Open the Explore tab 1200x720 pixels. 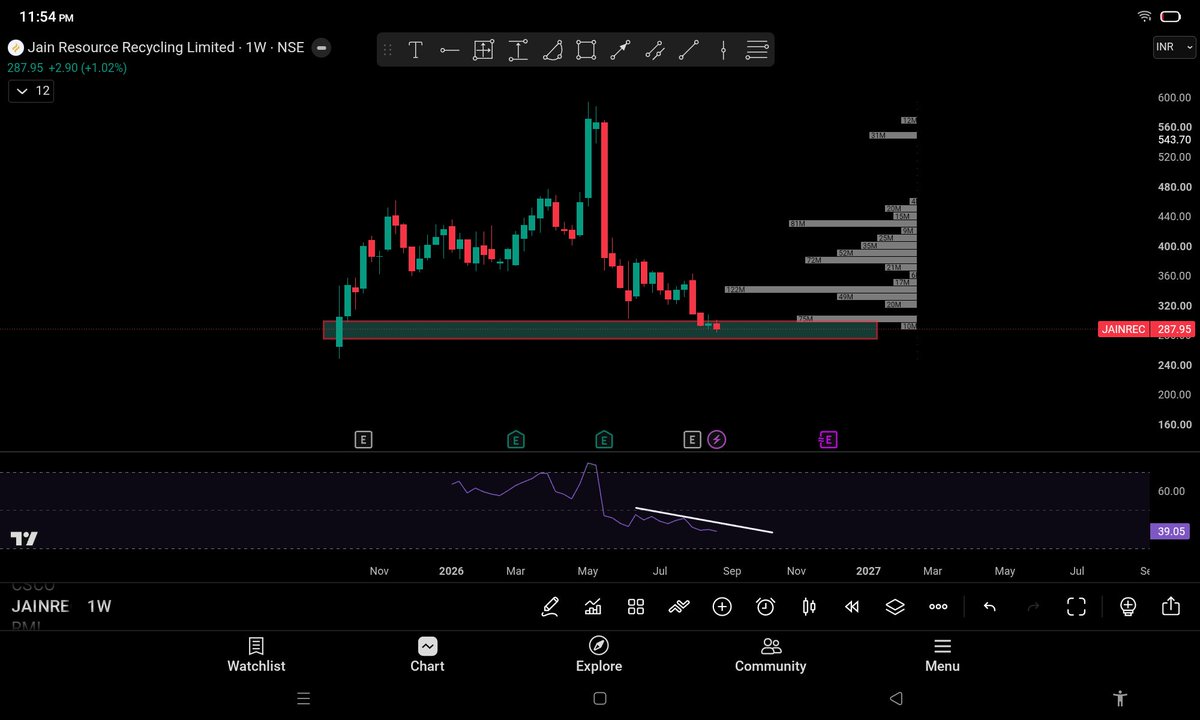pyautogui.click(x=599, y=655)
